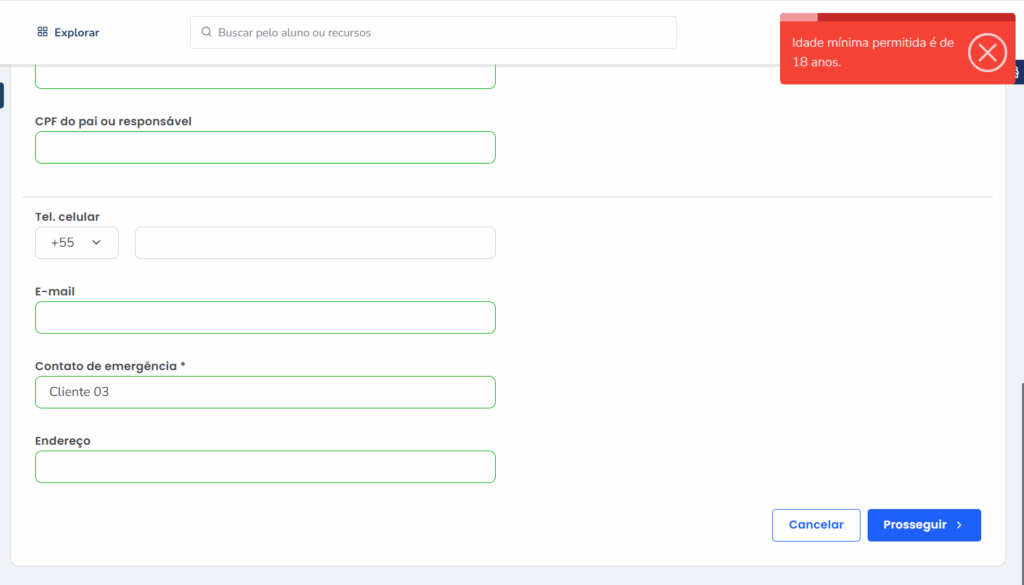
Task: Expand country code list via chevron arrow
Action: tap(97, 243)
